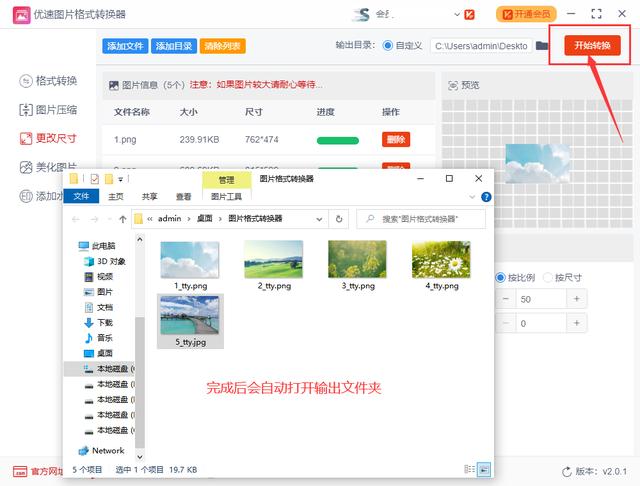Expand the 此电脑 tree node
640x486 pixels.
coord(71,246)
